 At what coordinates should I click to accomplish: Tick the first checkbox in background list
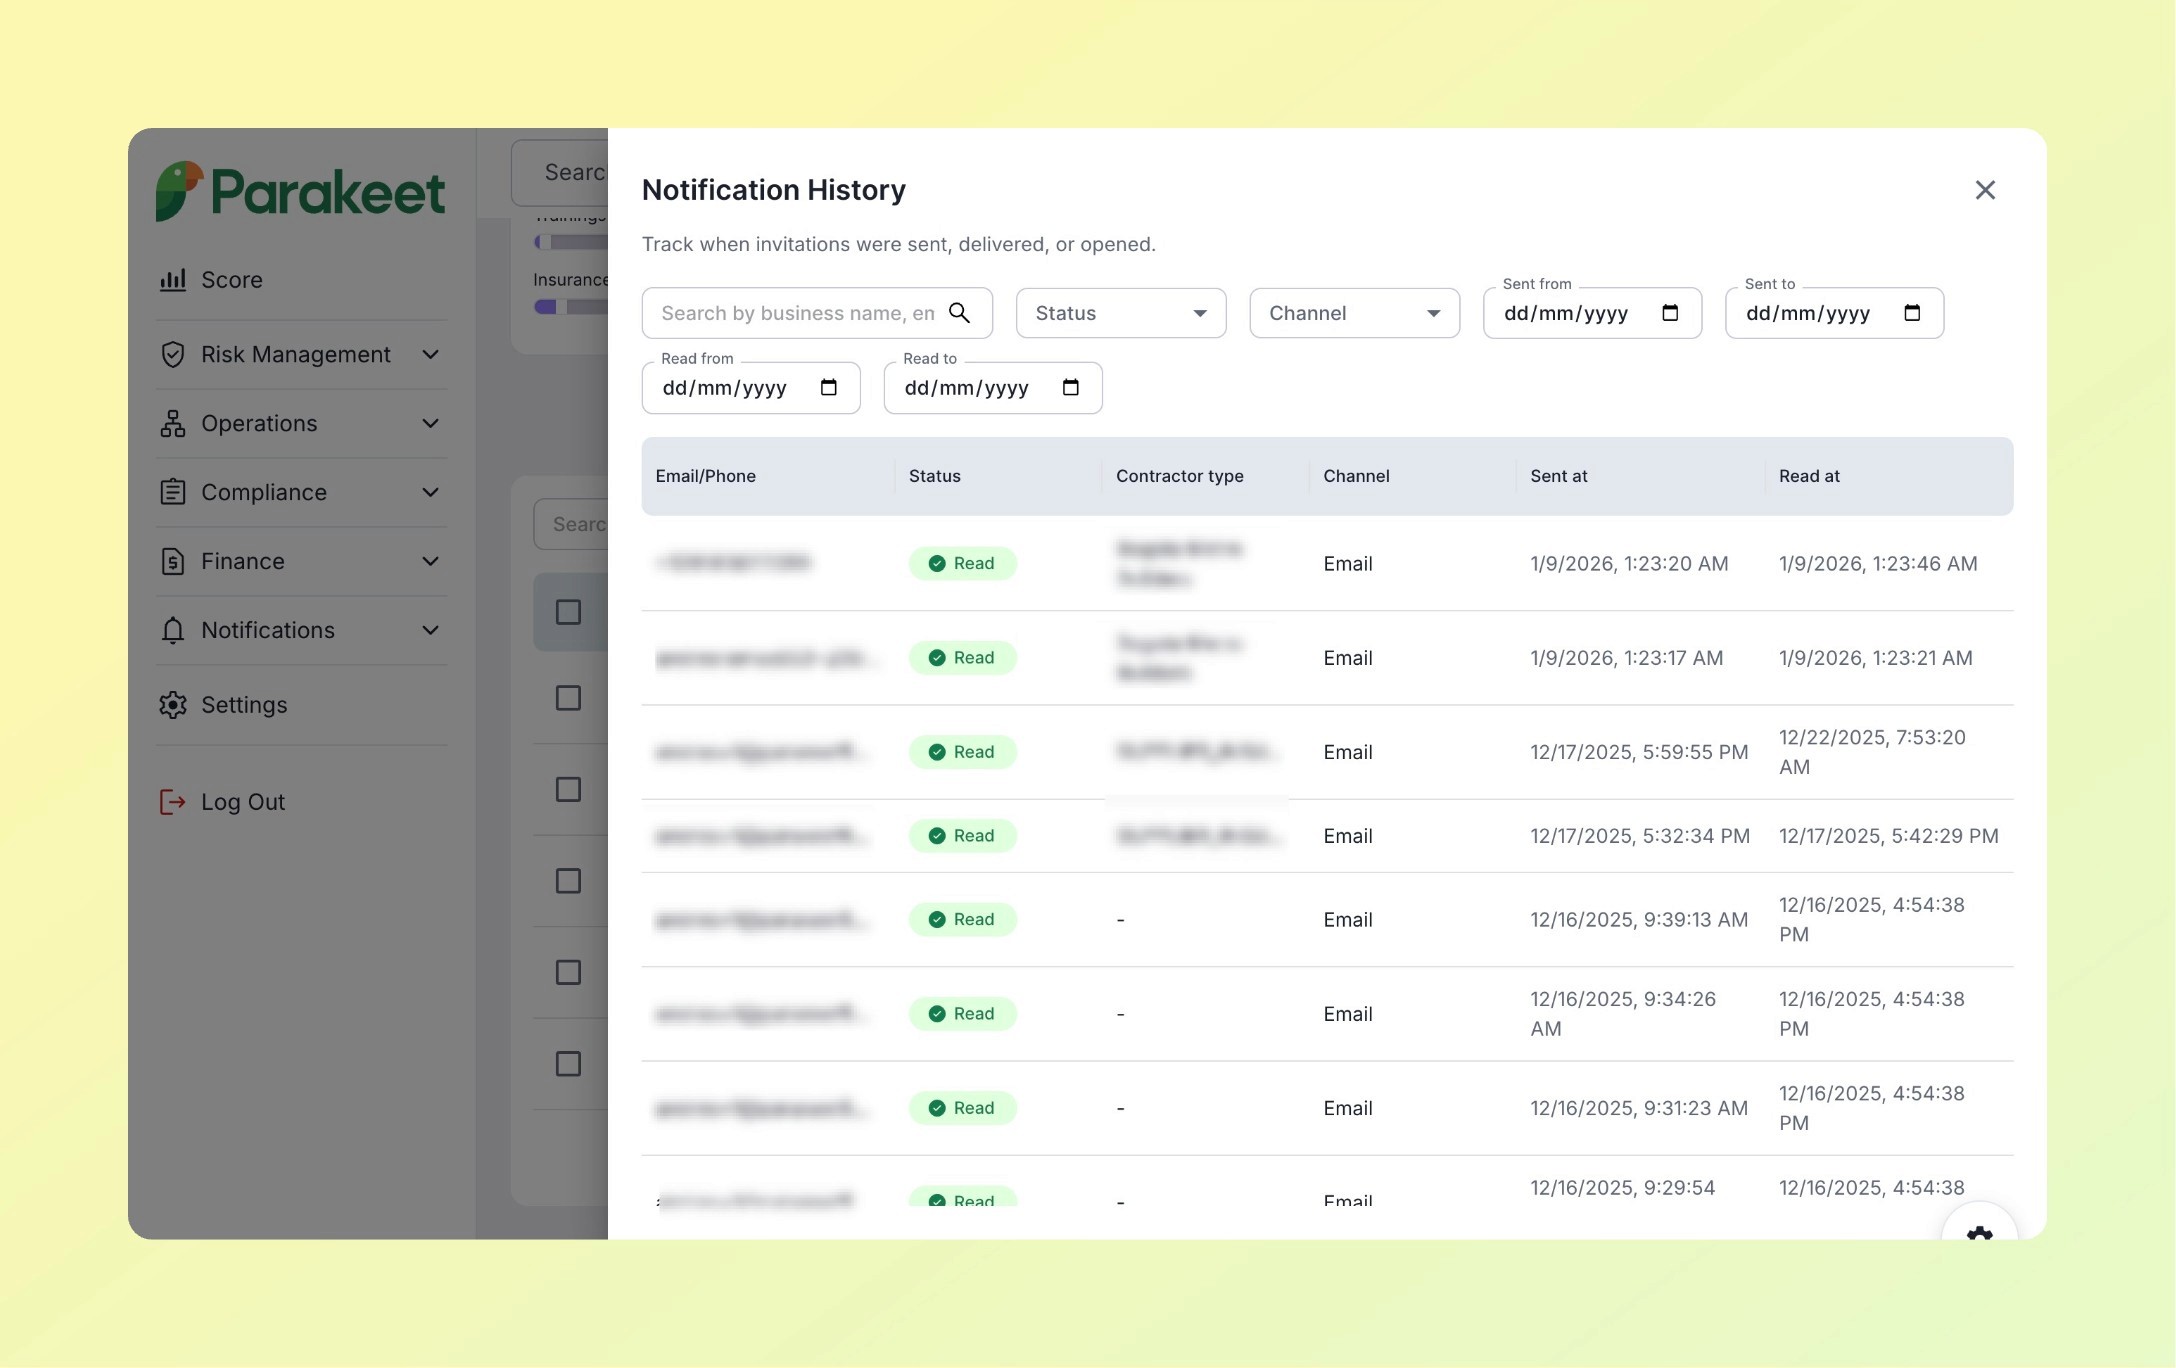point(568,612)
